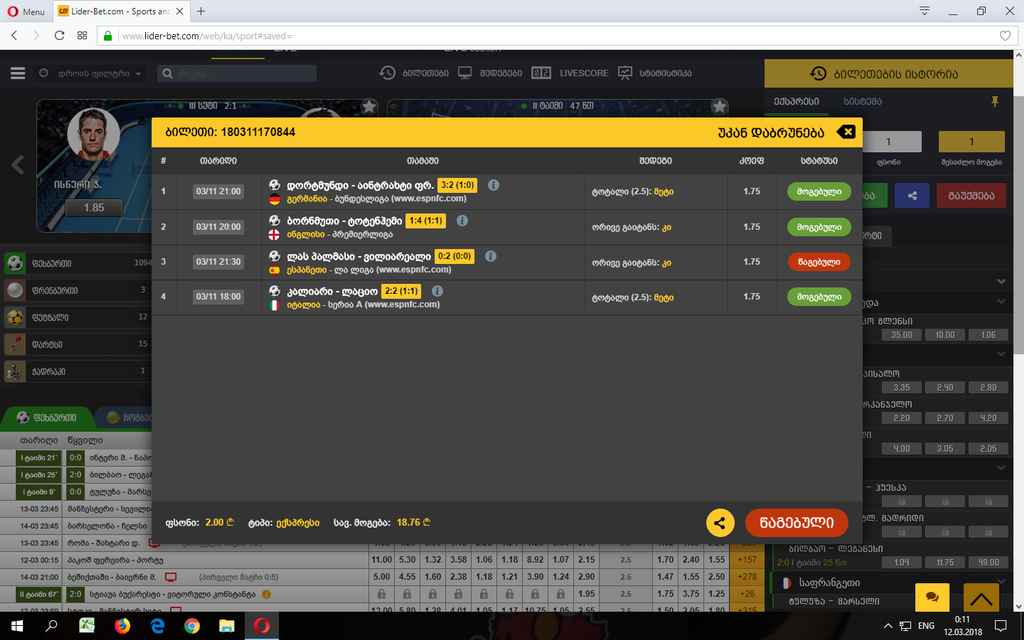Screen dimensions: 1024x640
Task: Click the 1.85 odds on tennis card
Action: pyautogui.click(x=94, y=208)
